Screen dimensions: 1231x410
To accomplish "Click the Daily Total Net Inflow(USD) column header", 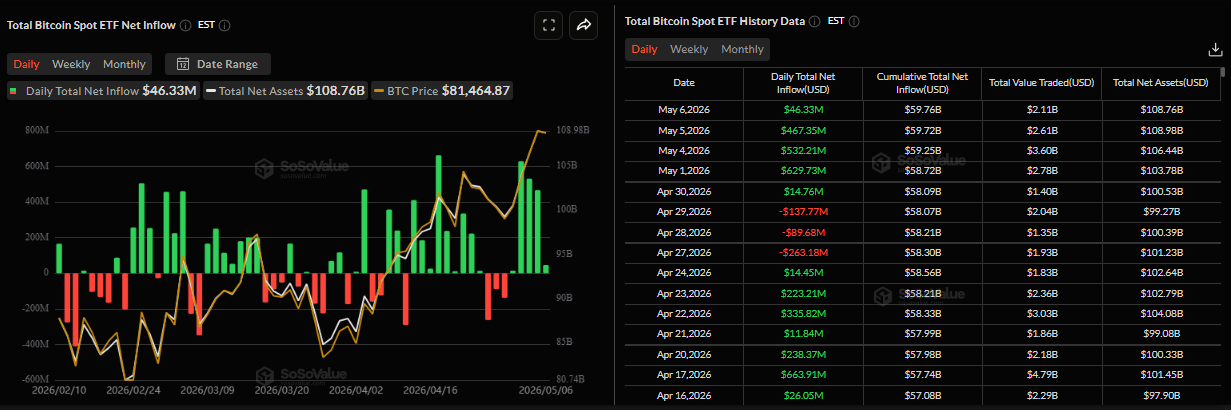I will pos(803,83).
